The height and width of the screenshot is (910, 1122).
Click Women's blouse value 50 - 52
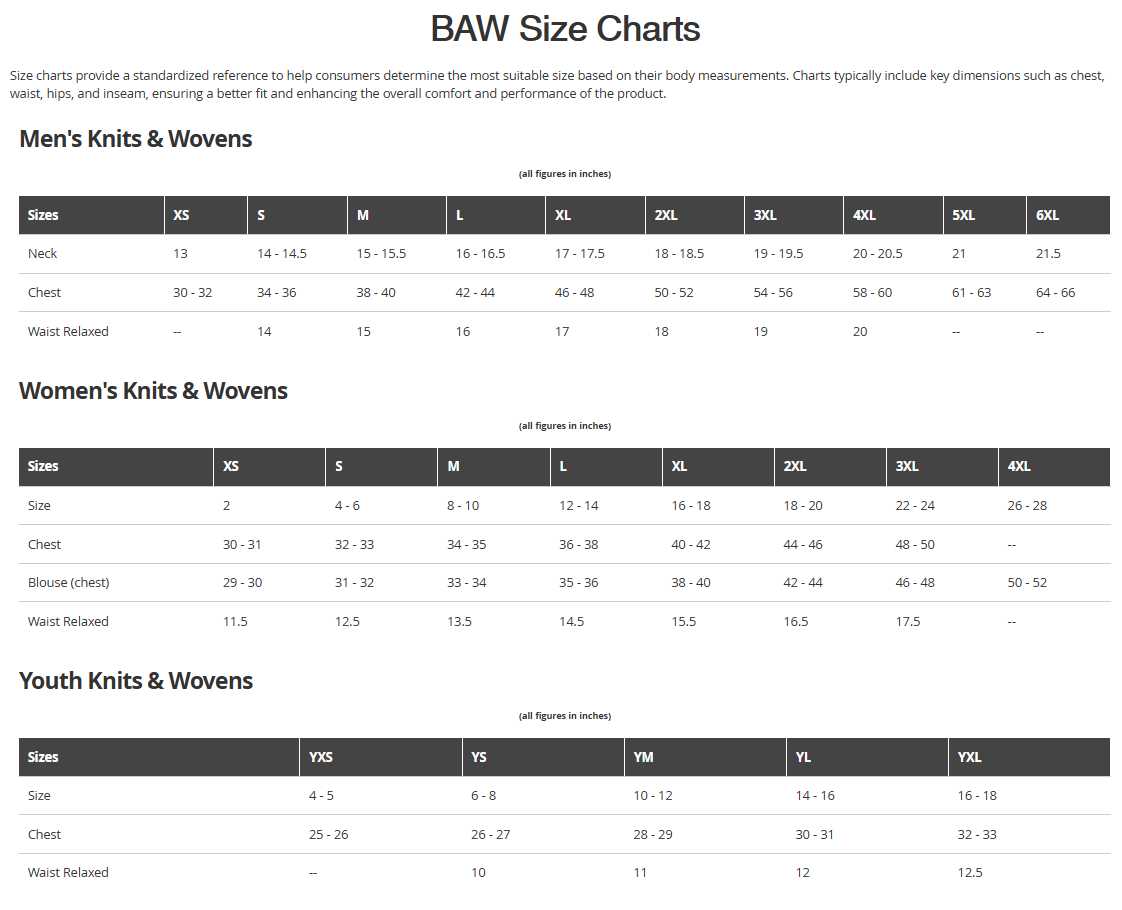(1027, 583)
